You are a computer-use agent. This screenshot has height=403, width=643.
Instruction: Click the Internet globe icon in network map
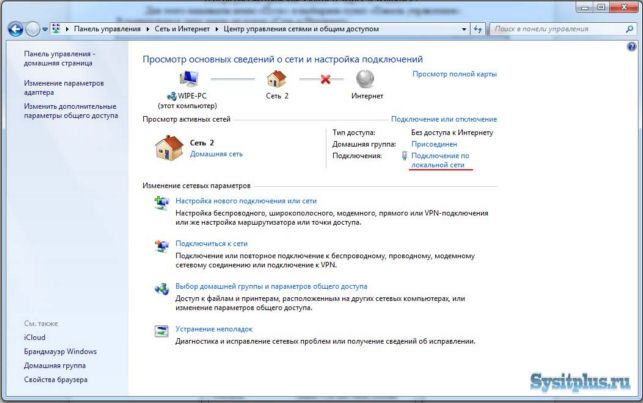tap(365, 79)
